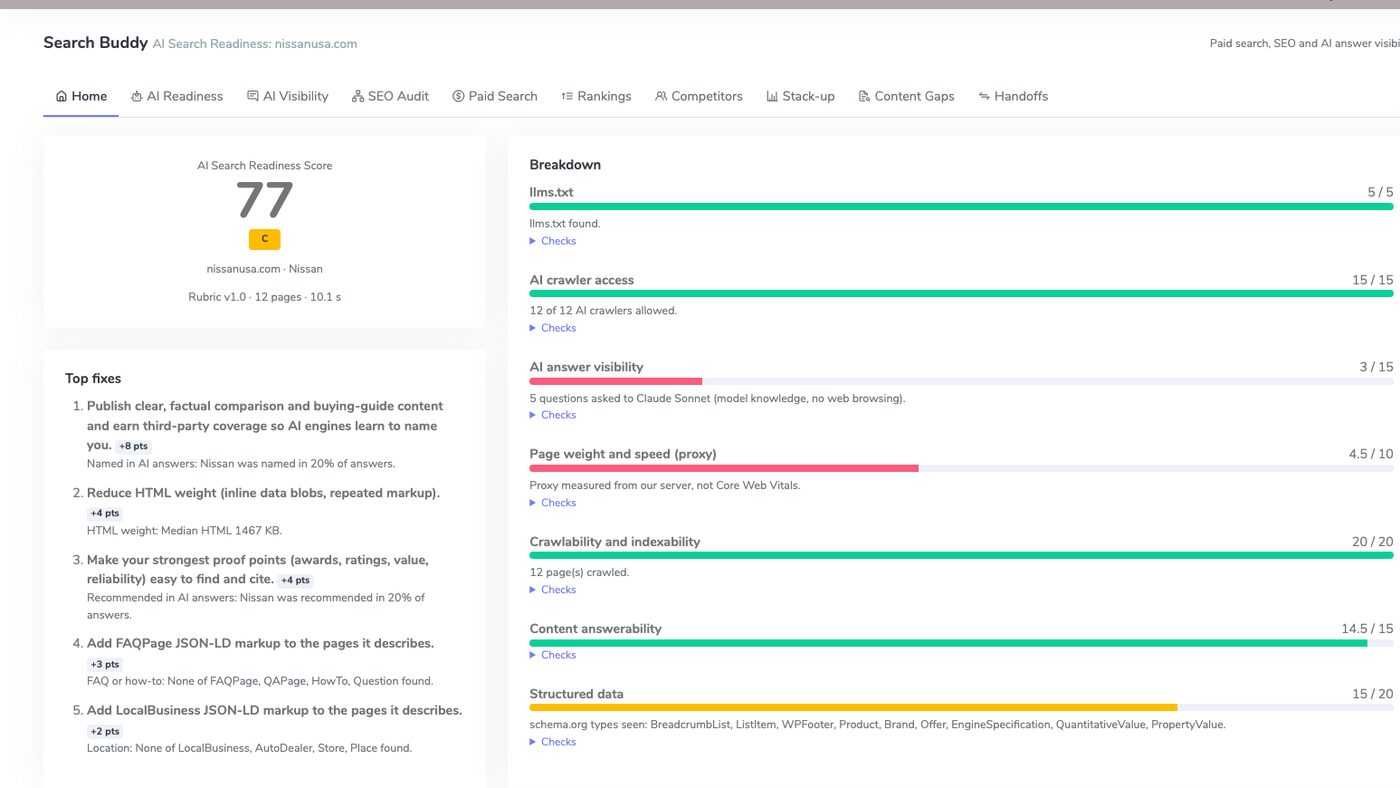The height and width of the screenshot is (788, 1400).
Task: Click the llms.txt green progress bar
Action: [x=961, y=207]
